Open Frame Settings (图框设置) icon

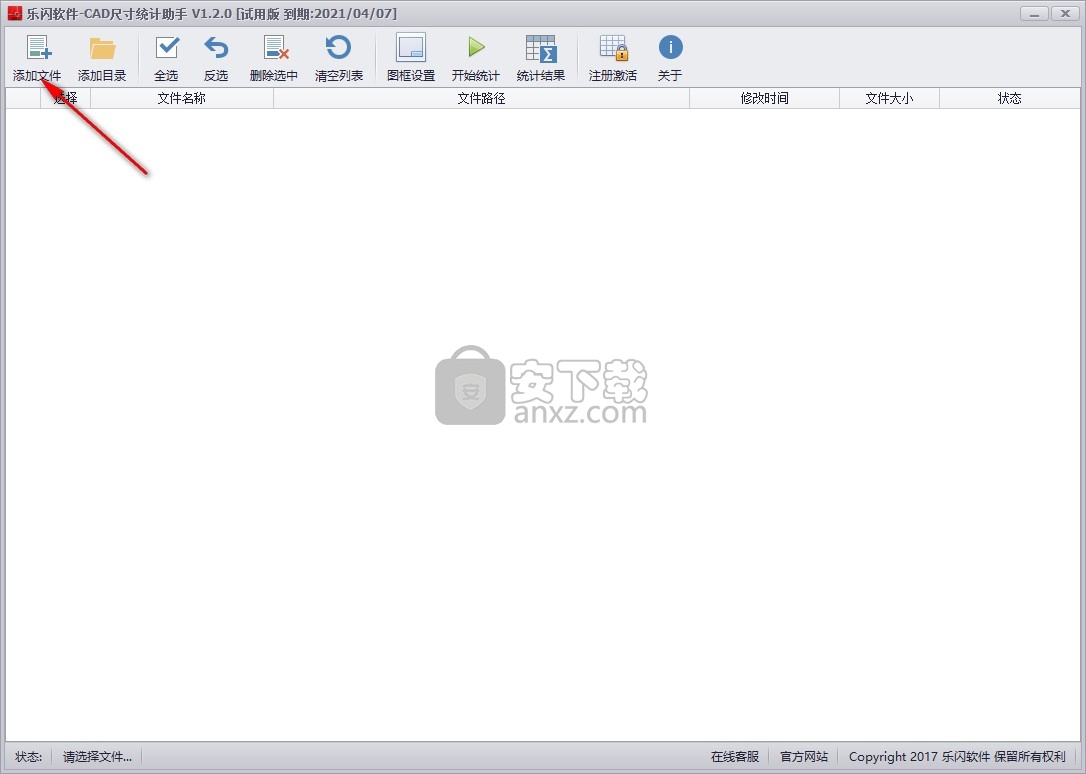click(x=411, y=48)
